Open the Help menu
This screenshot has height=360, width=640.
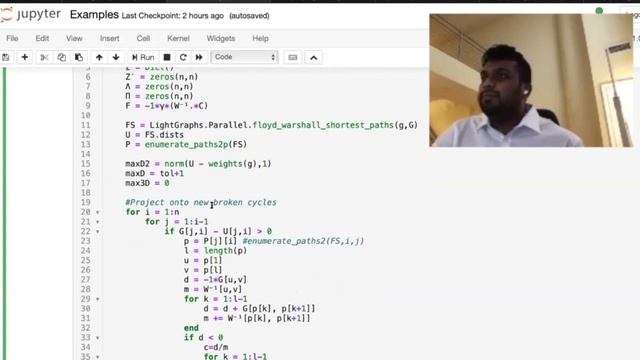click(x=260, y=38)
